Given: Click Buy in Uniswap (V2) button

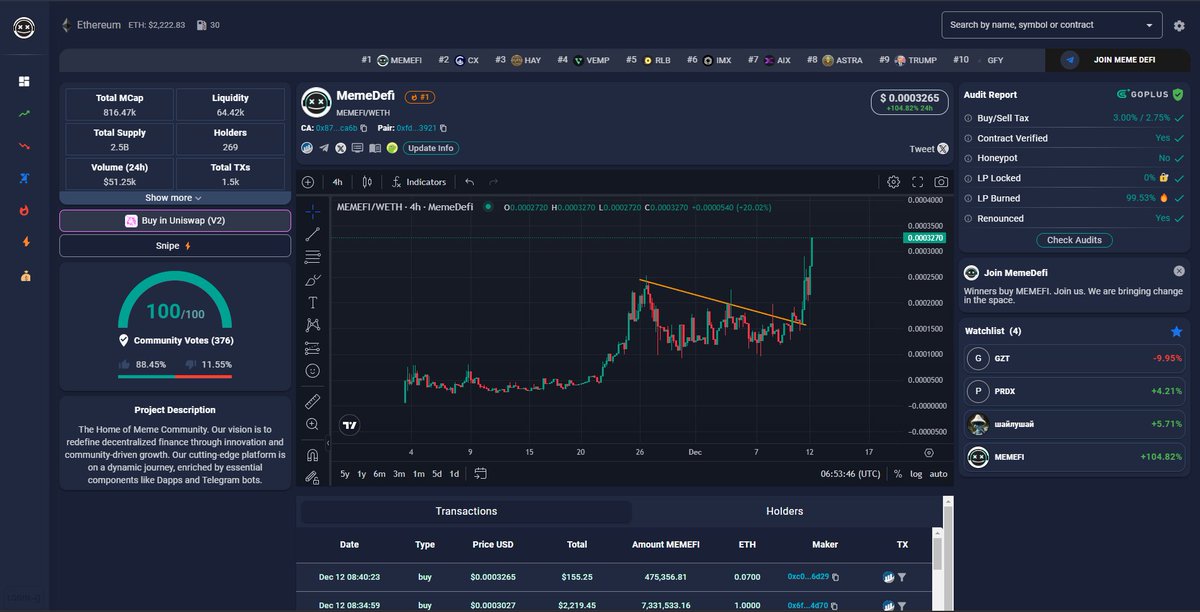Looking at the screenshot, I should tap(175, 221).
